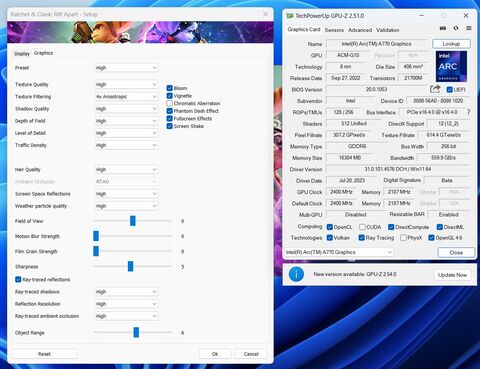Click the Lookup button
Image resolution: width=480 pixels, height=369 pixels.
point(451,44)
